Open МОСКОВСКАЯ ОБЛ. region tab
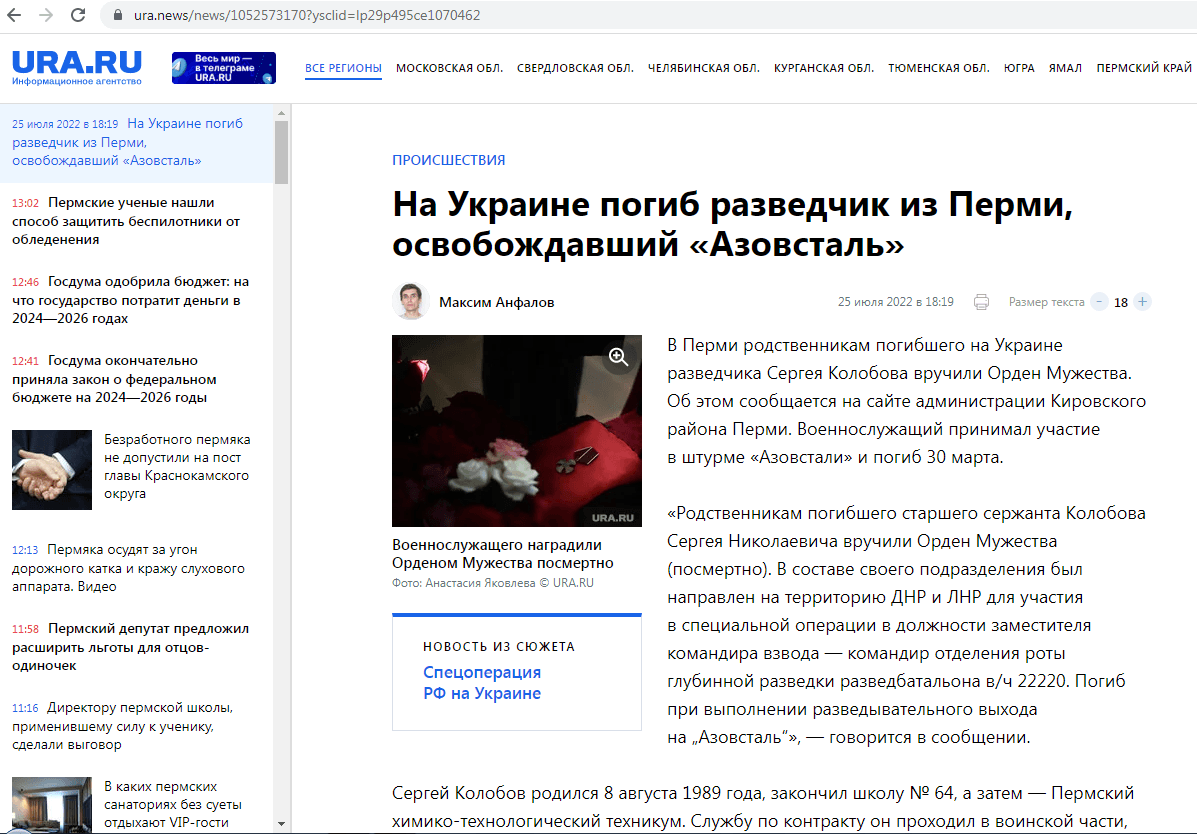The width and height of the screenshot is (1197, 834). click(450, 68)
